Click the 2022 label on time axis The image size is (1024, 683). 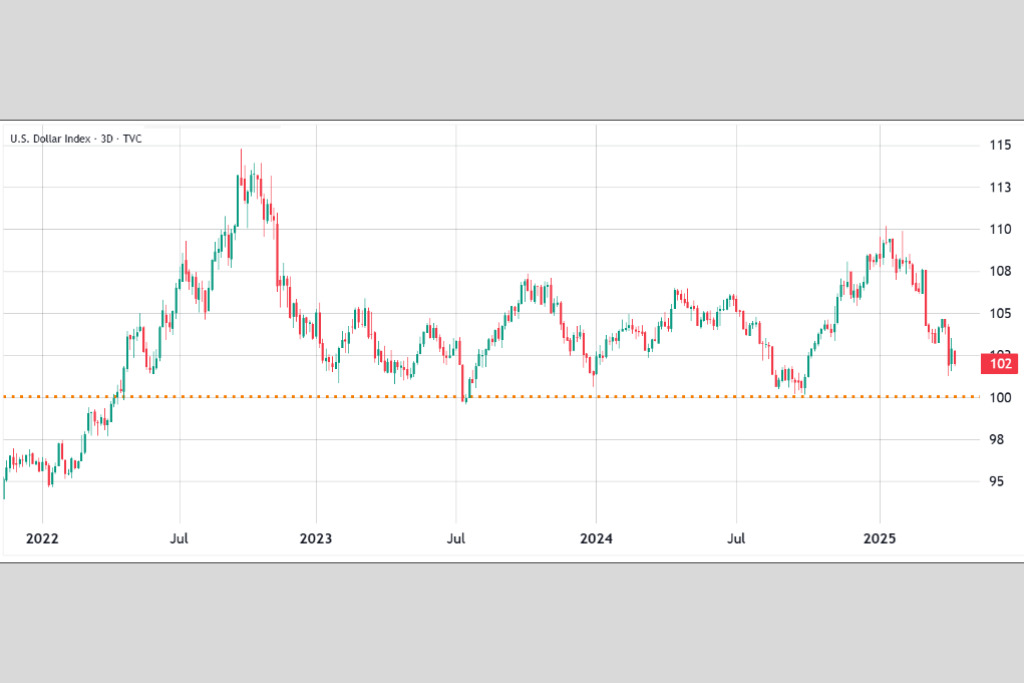coord(42,539)
